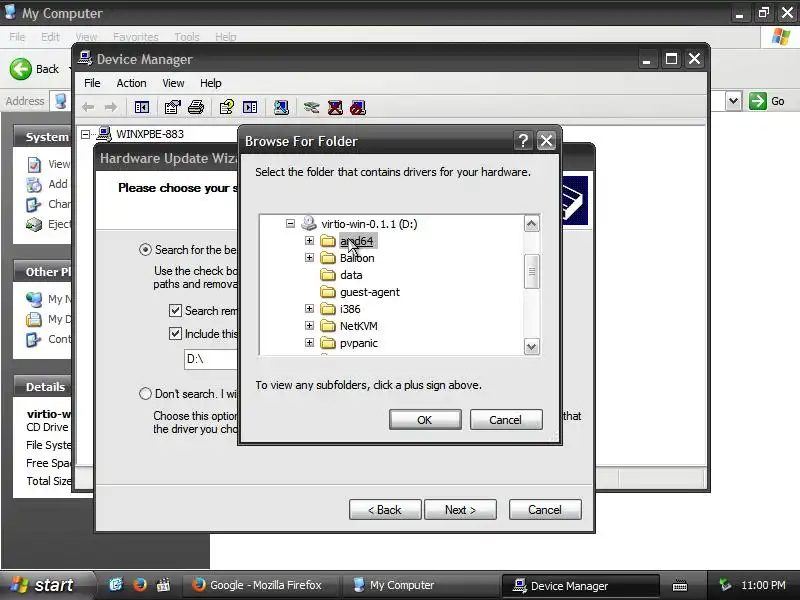Select the data folder
Viewport: 800px width, 600px height.
point(351,275)
